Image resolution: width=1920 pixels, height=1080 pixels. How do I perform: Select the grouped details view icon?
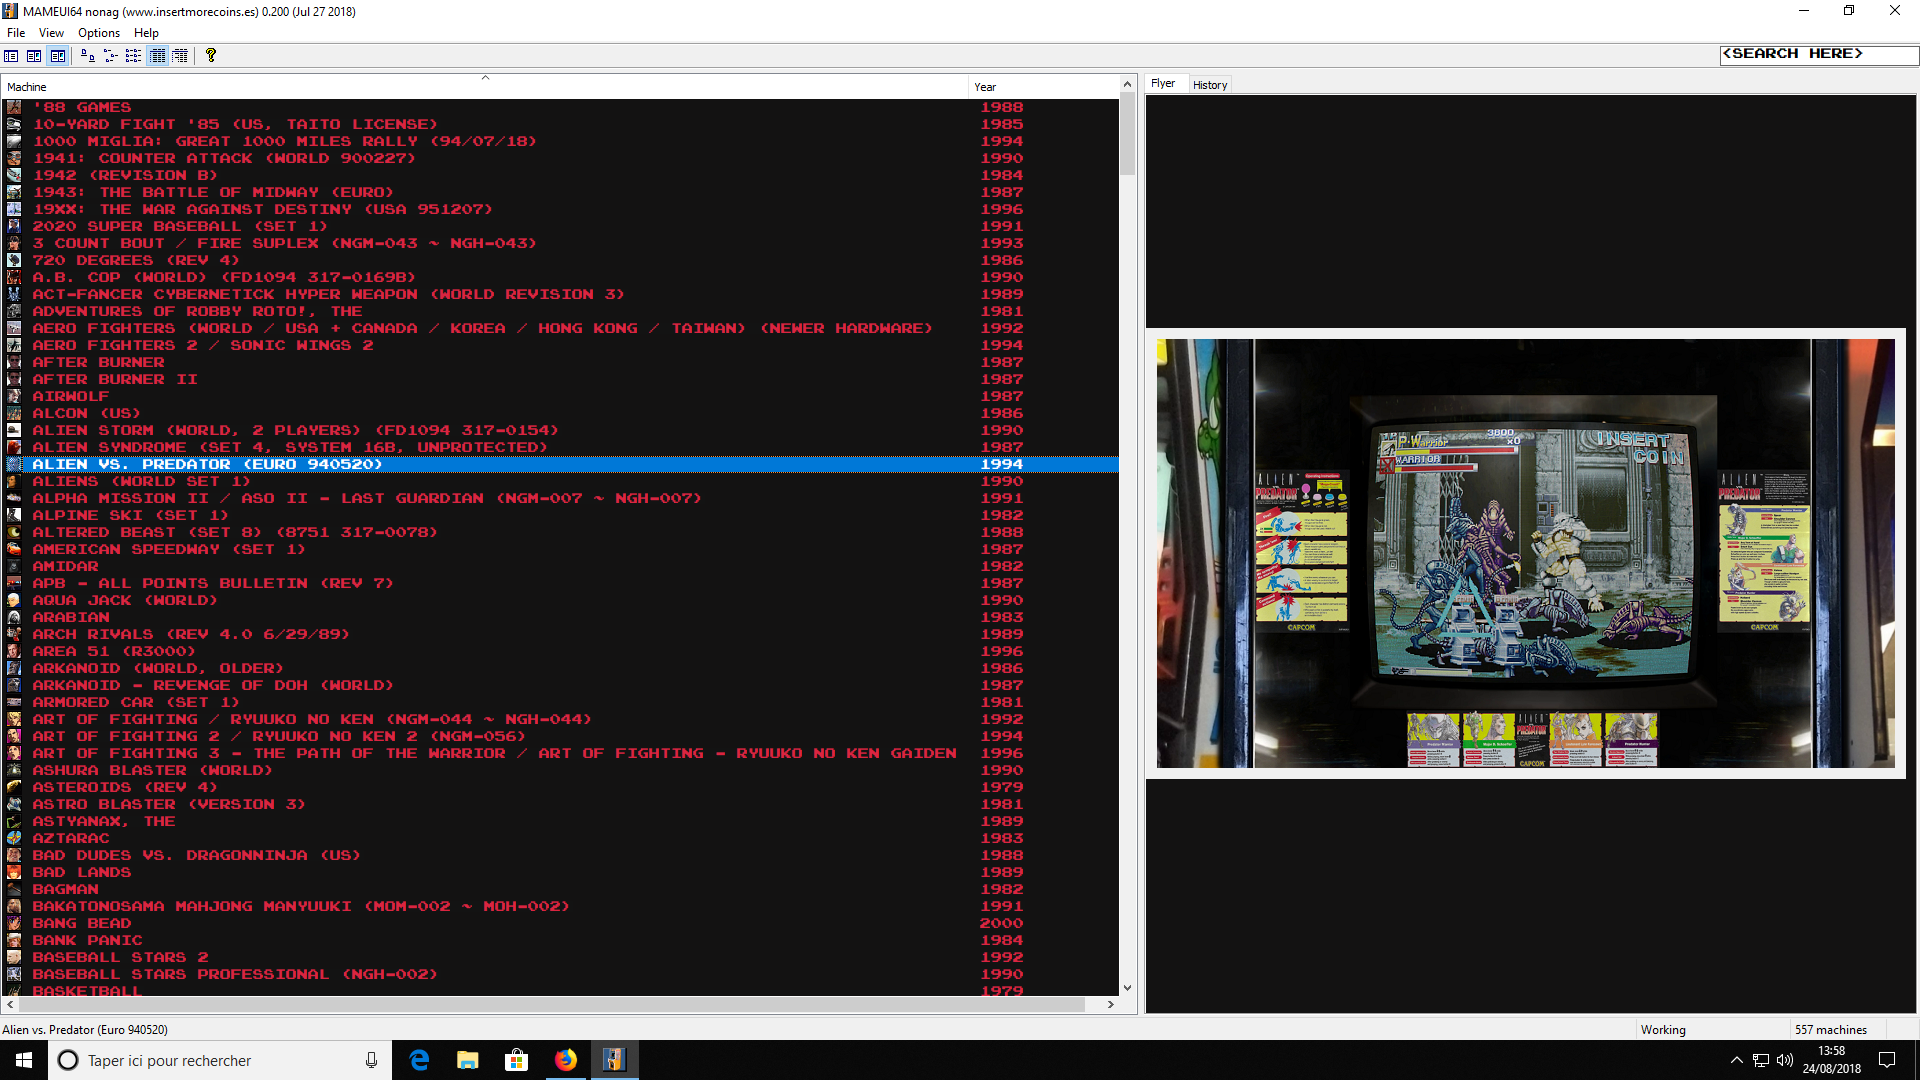coord(180,56)
